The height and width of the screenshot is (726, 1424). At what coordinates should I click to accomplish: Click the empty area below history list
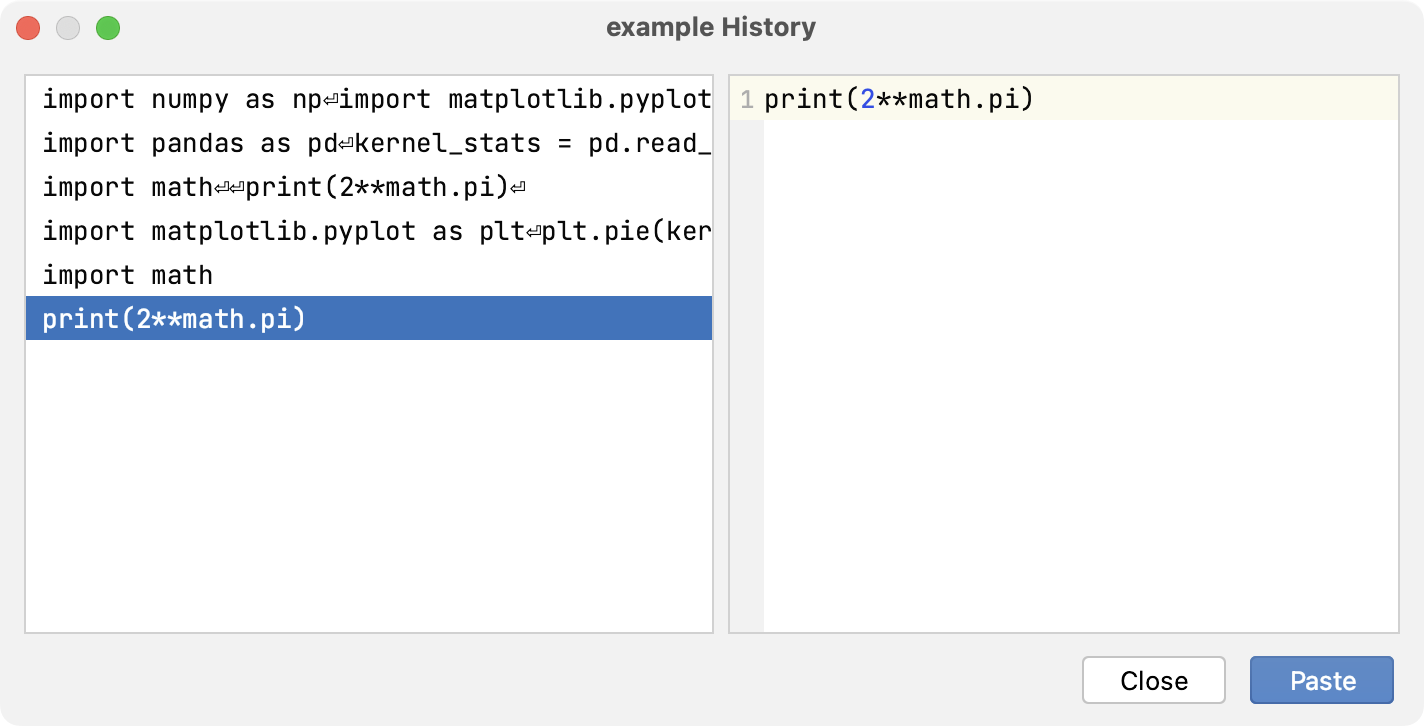coord(370,480)
